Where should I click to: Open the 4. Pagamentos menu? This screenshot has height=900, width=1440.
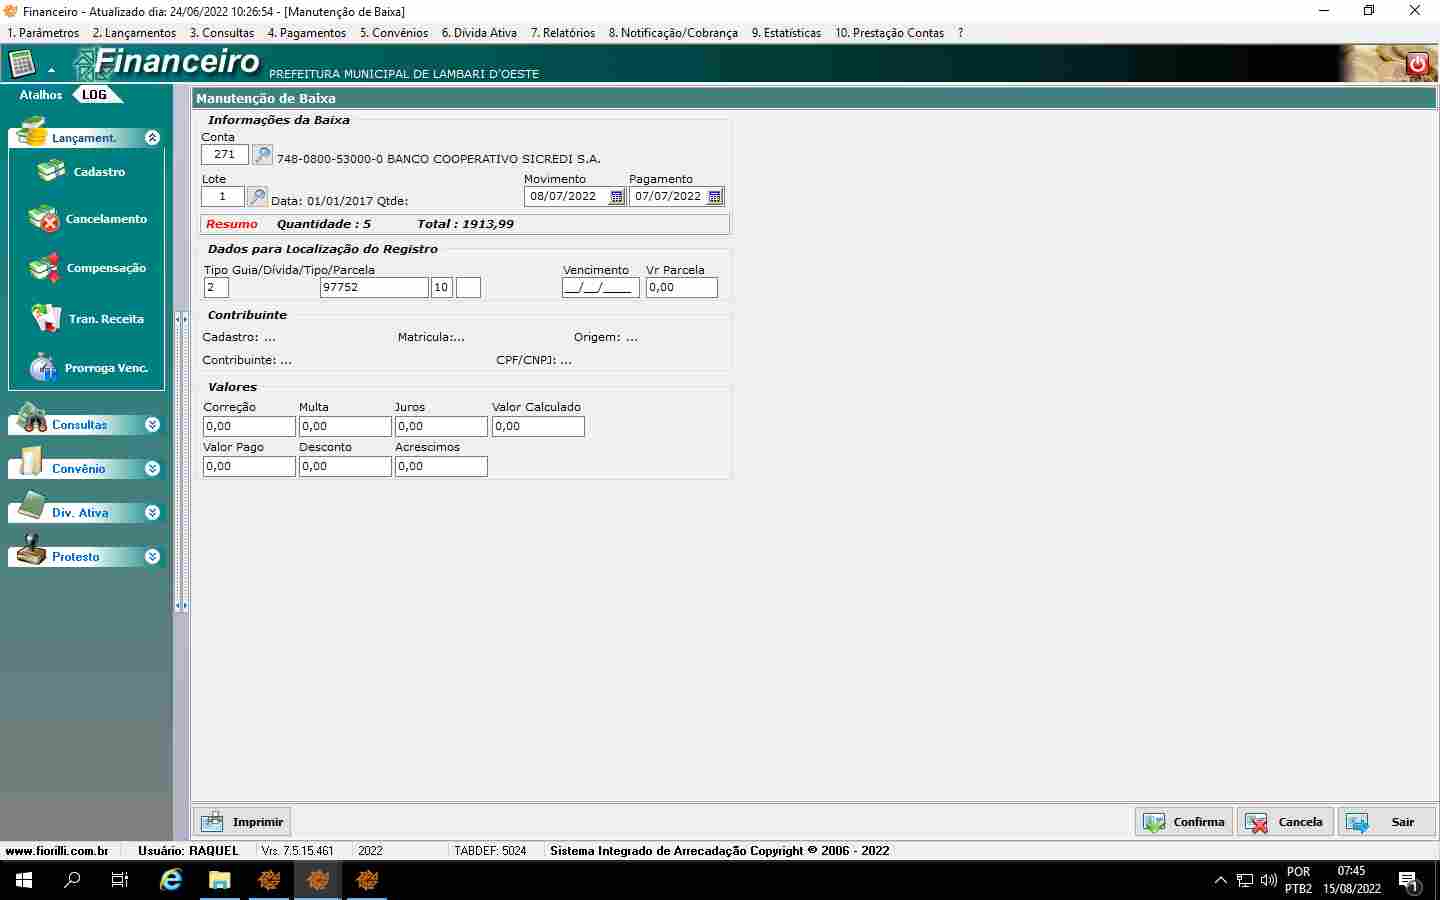pos(306,33)
